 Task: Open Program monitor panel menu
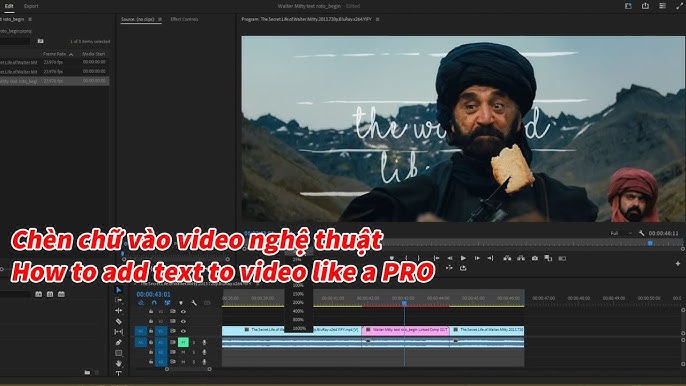(x=378, y=19)
